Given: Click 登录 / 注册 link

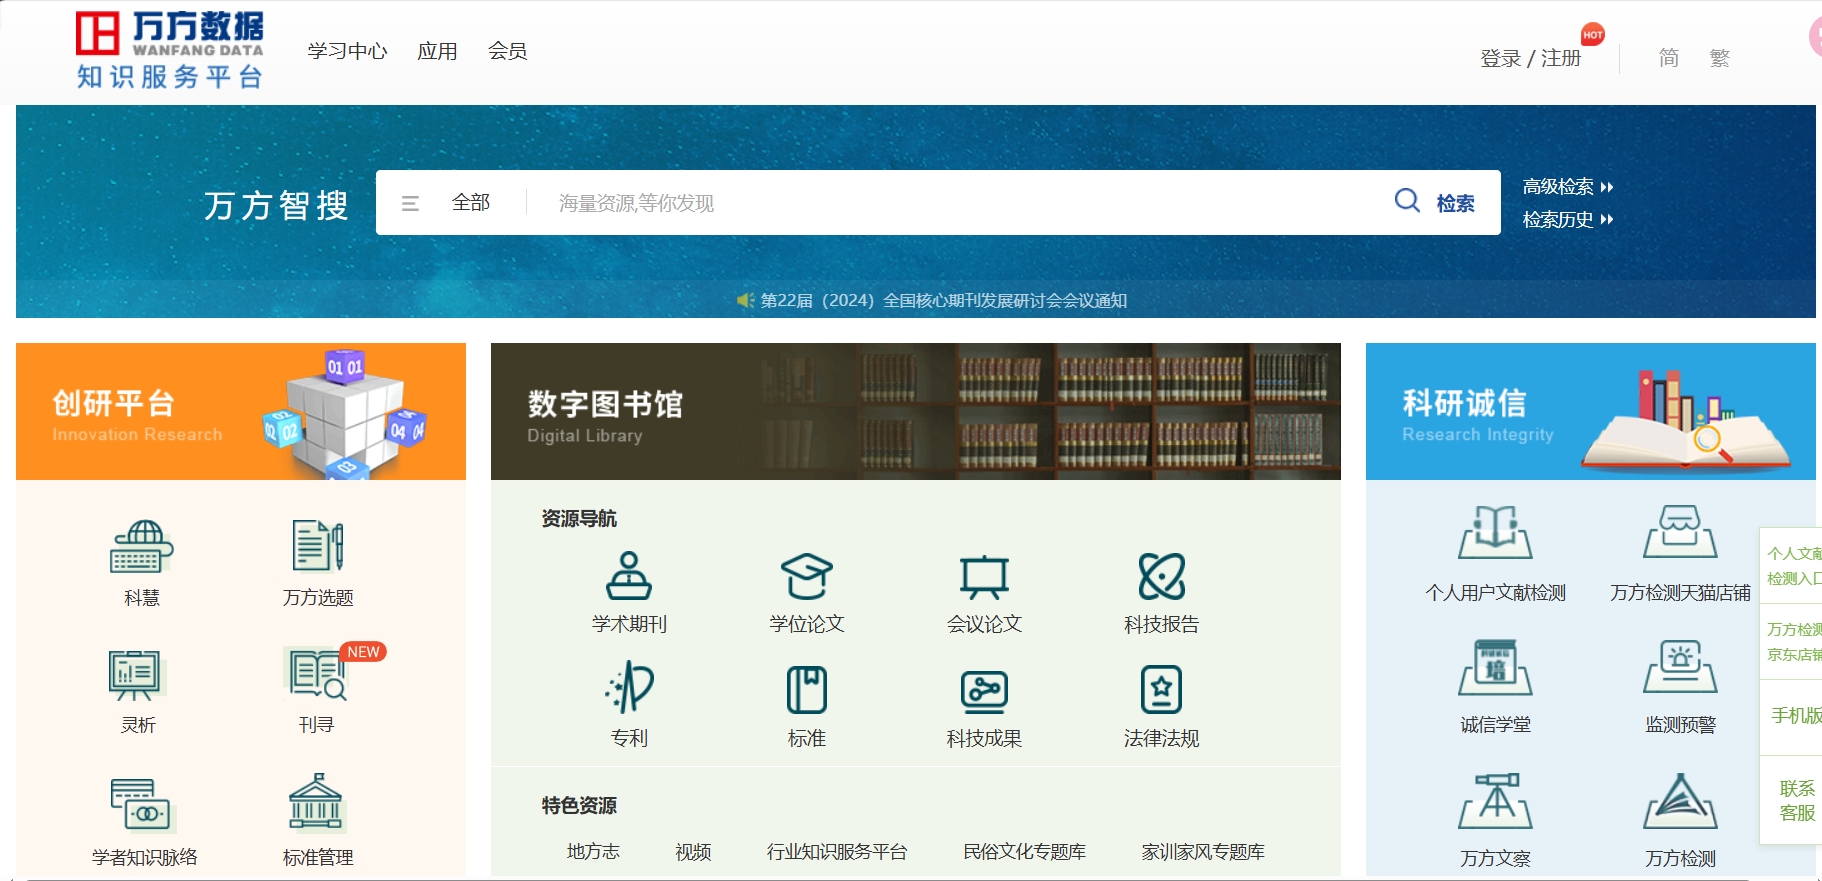Looking at the screenshot, I should tap(1530, 58).
